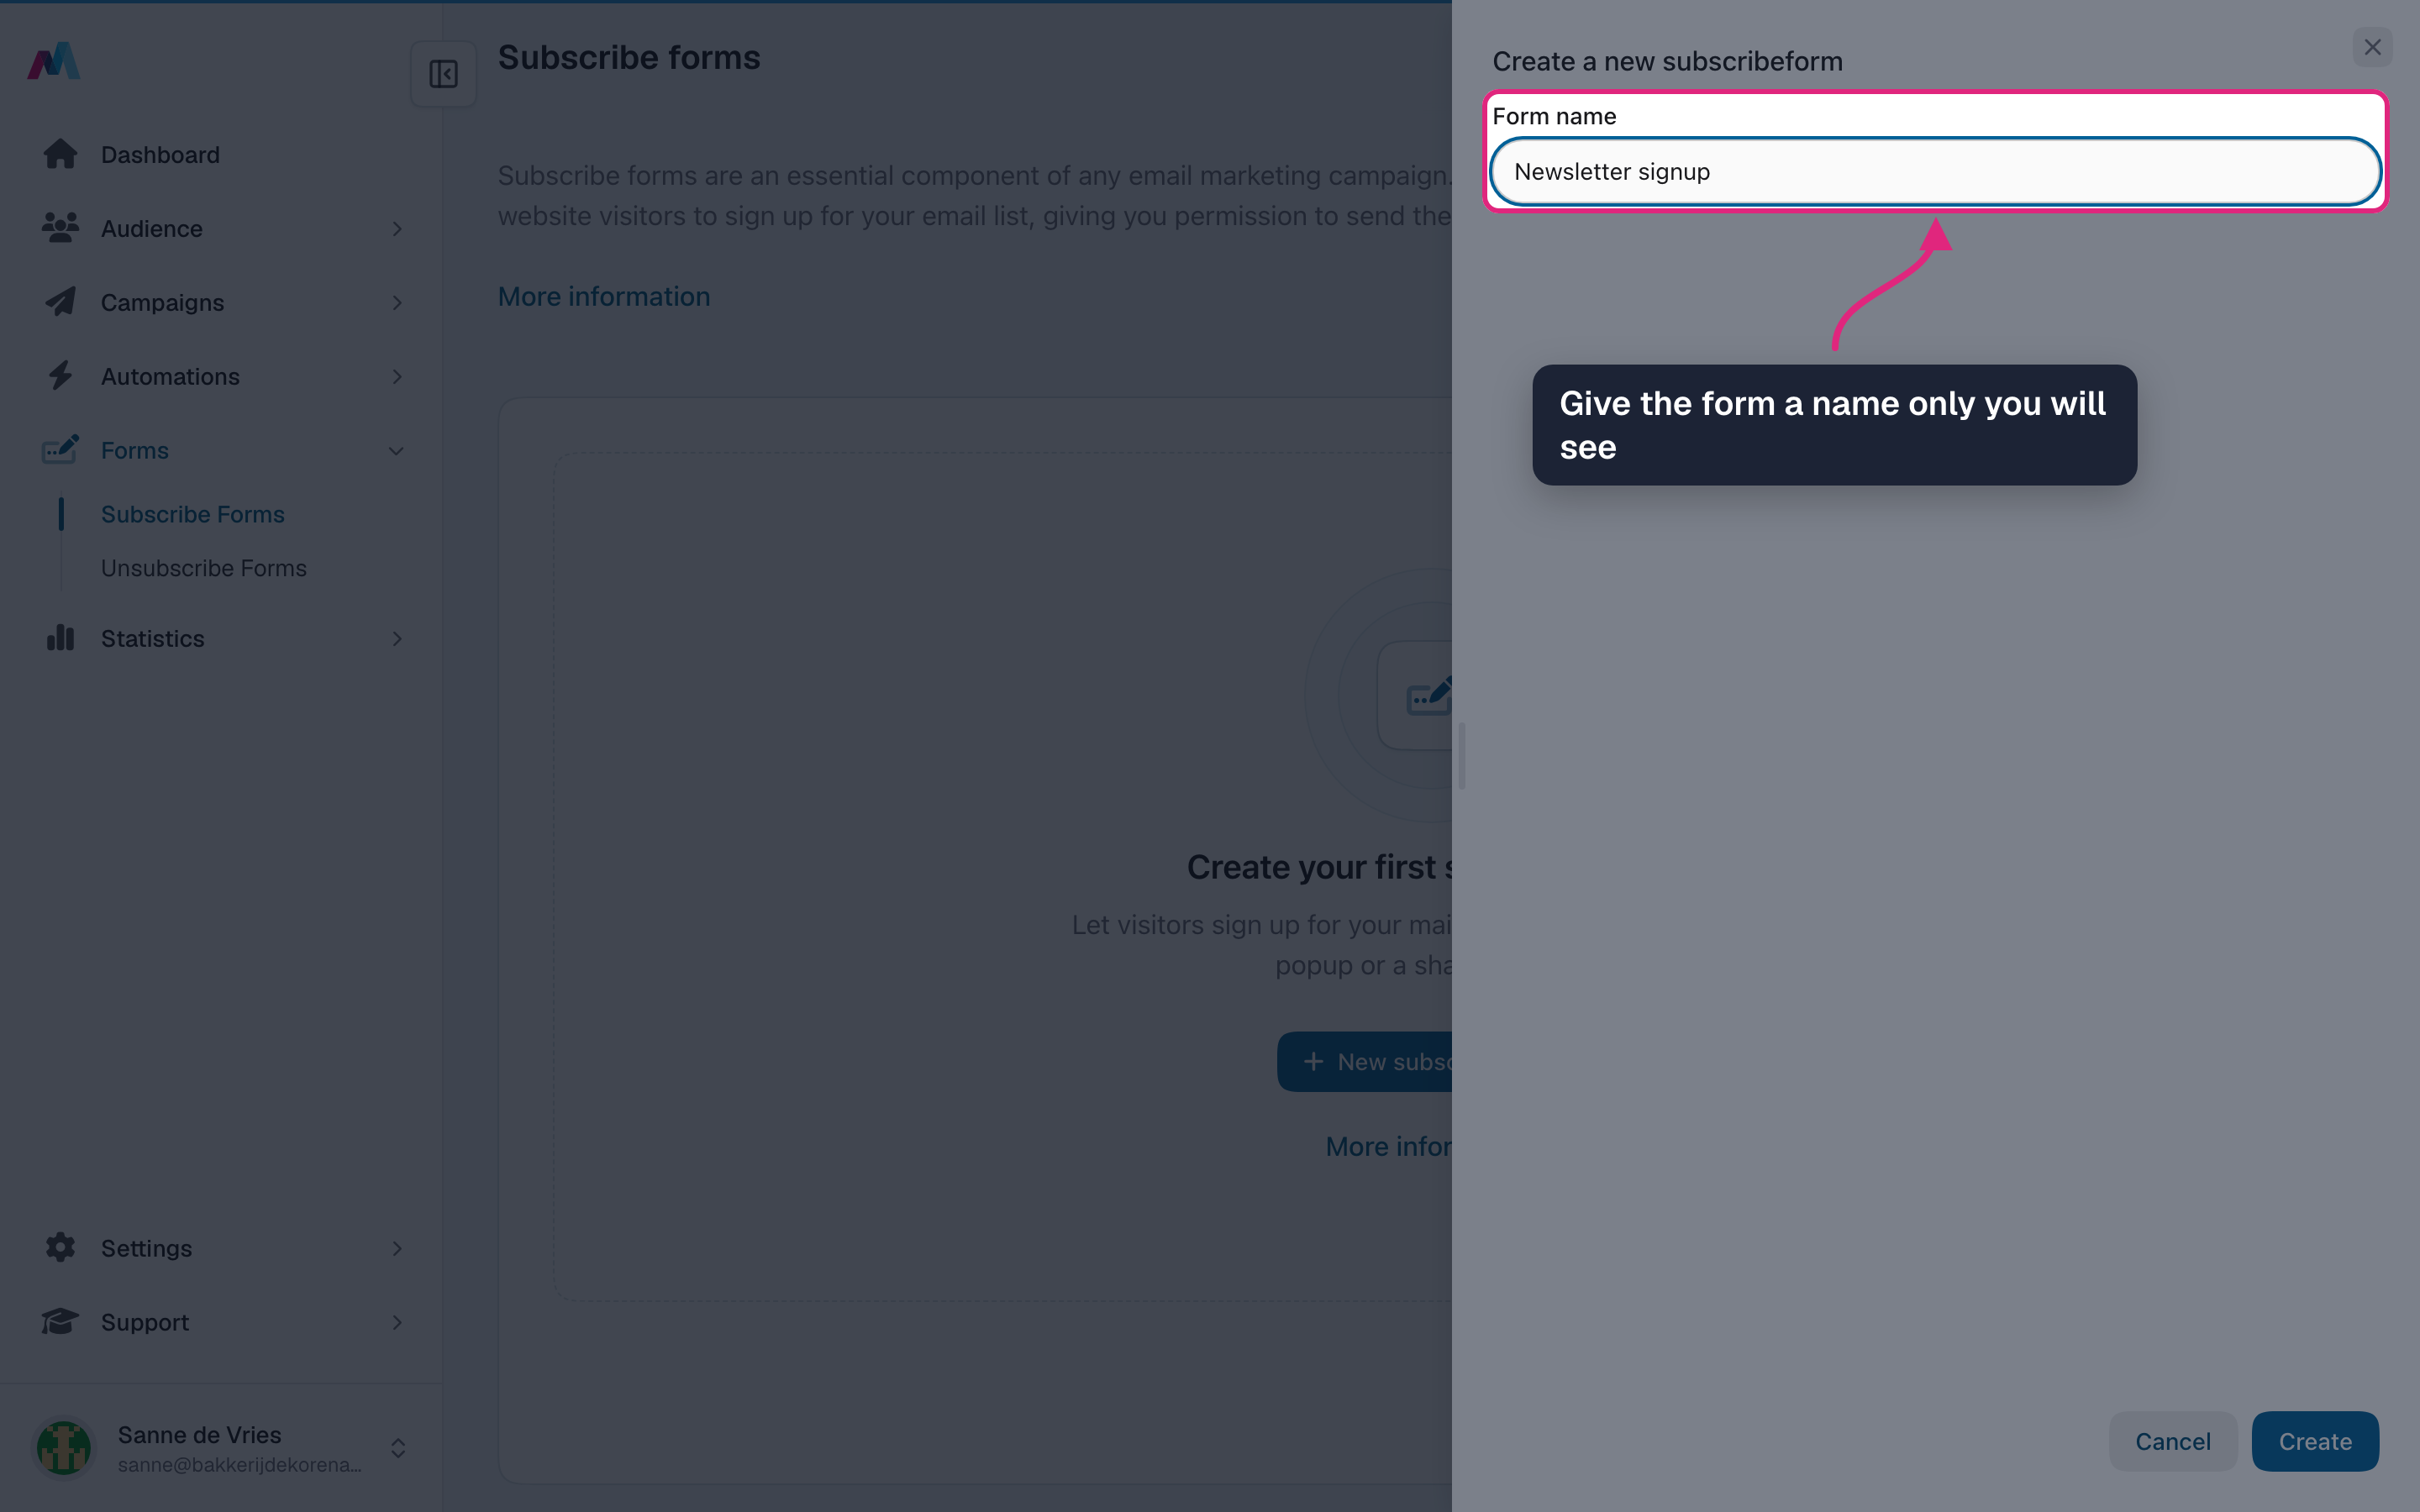Follow the top More information link
Image resolution: width=2420 pixels, height=1512 pixels.
pyautogui.click(x=604, y=297)
